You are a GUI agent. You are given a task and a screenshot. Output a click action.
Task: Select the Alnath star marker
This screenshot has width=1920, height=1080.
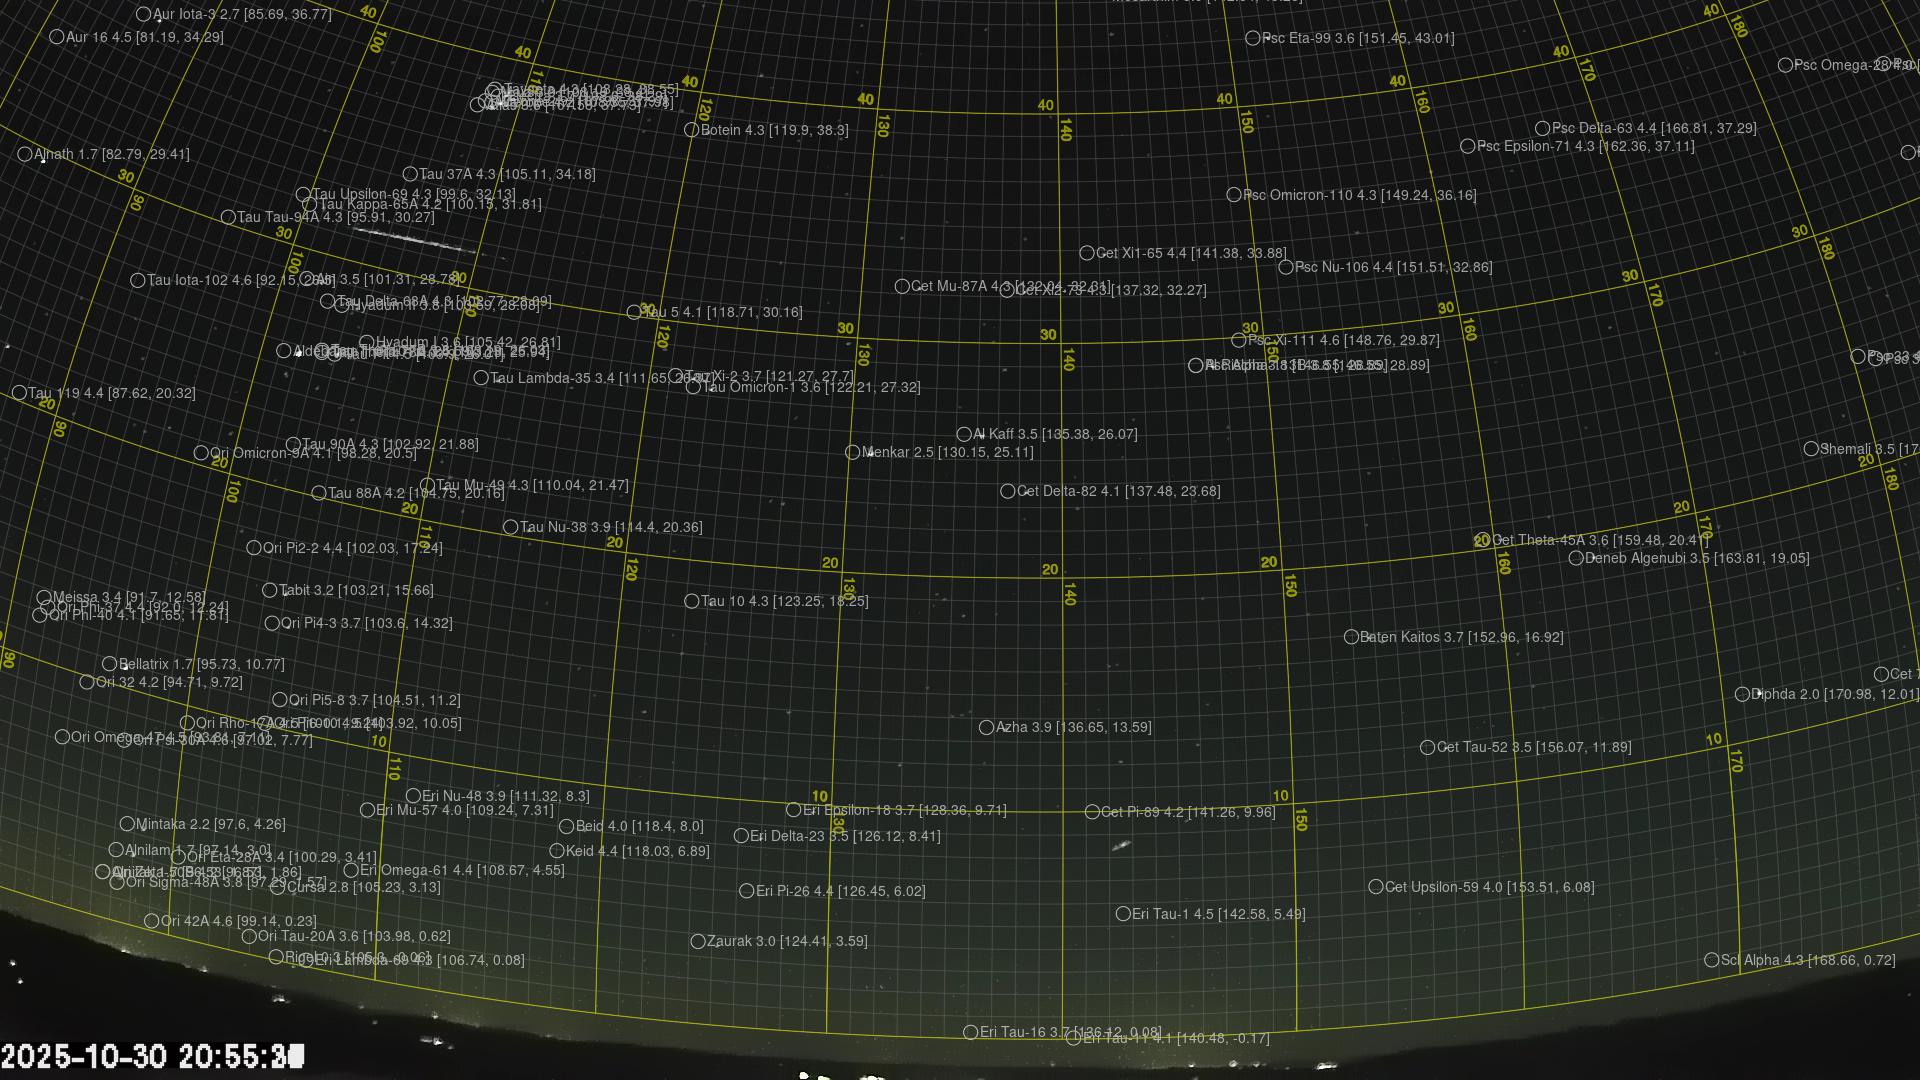[25, 154]
